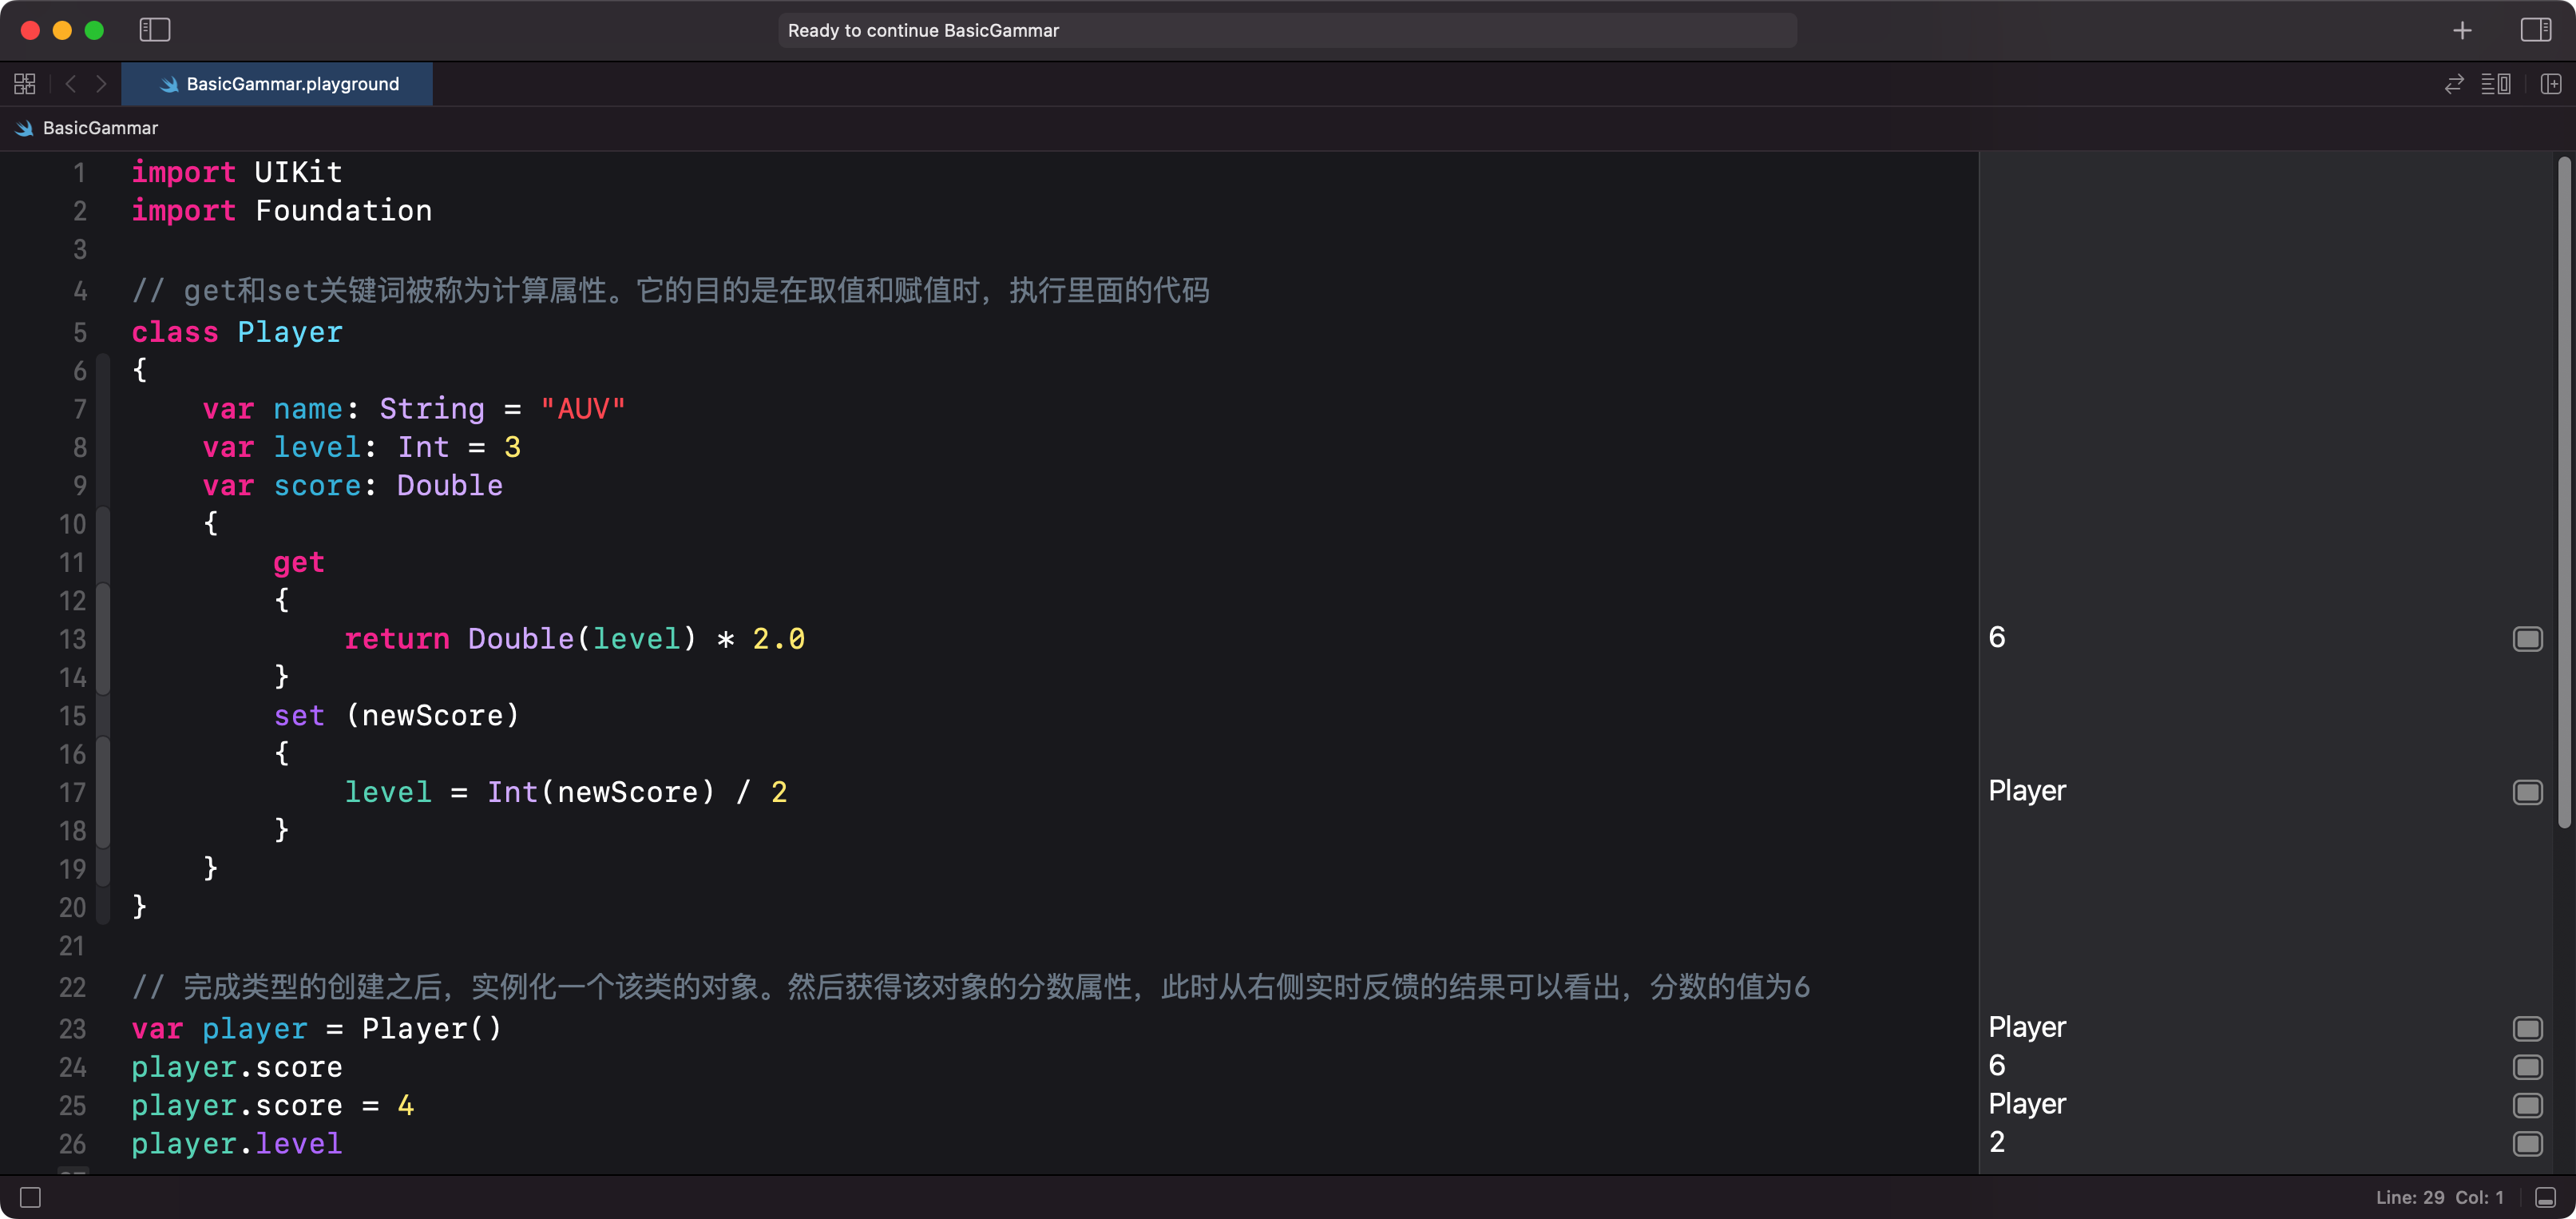Click code folding ribbon at line 10
Screen dimensions: 2576x1219
pyautogui.click(x=103, y=524)
